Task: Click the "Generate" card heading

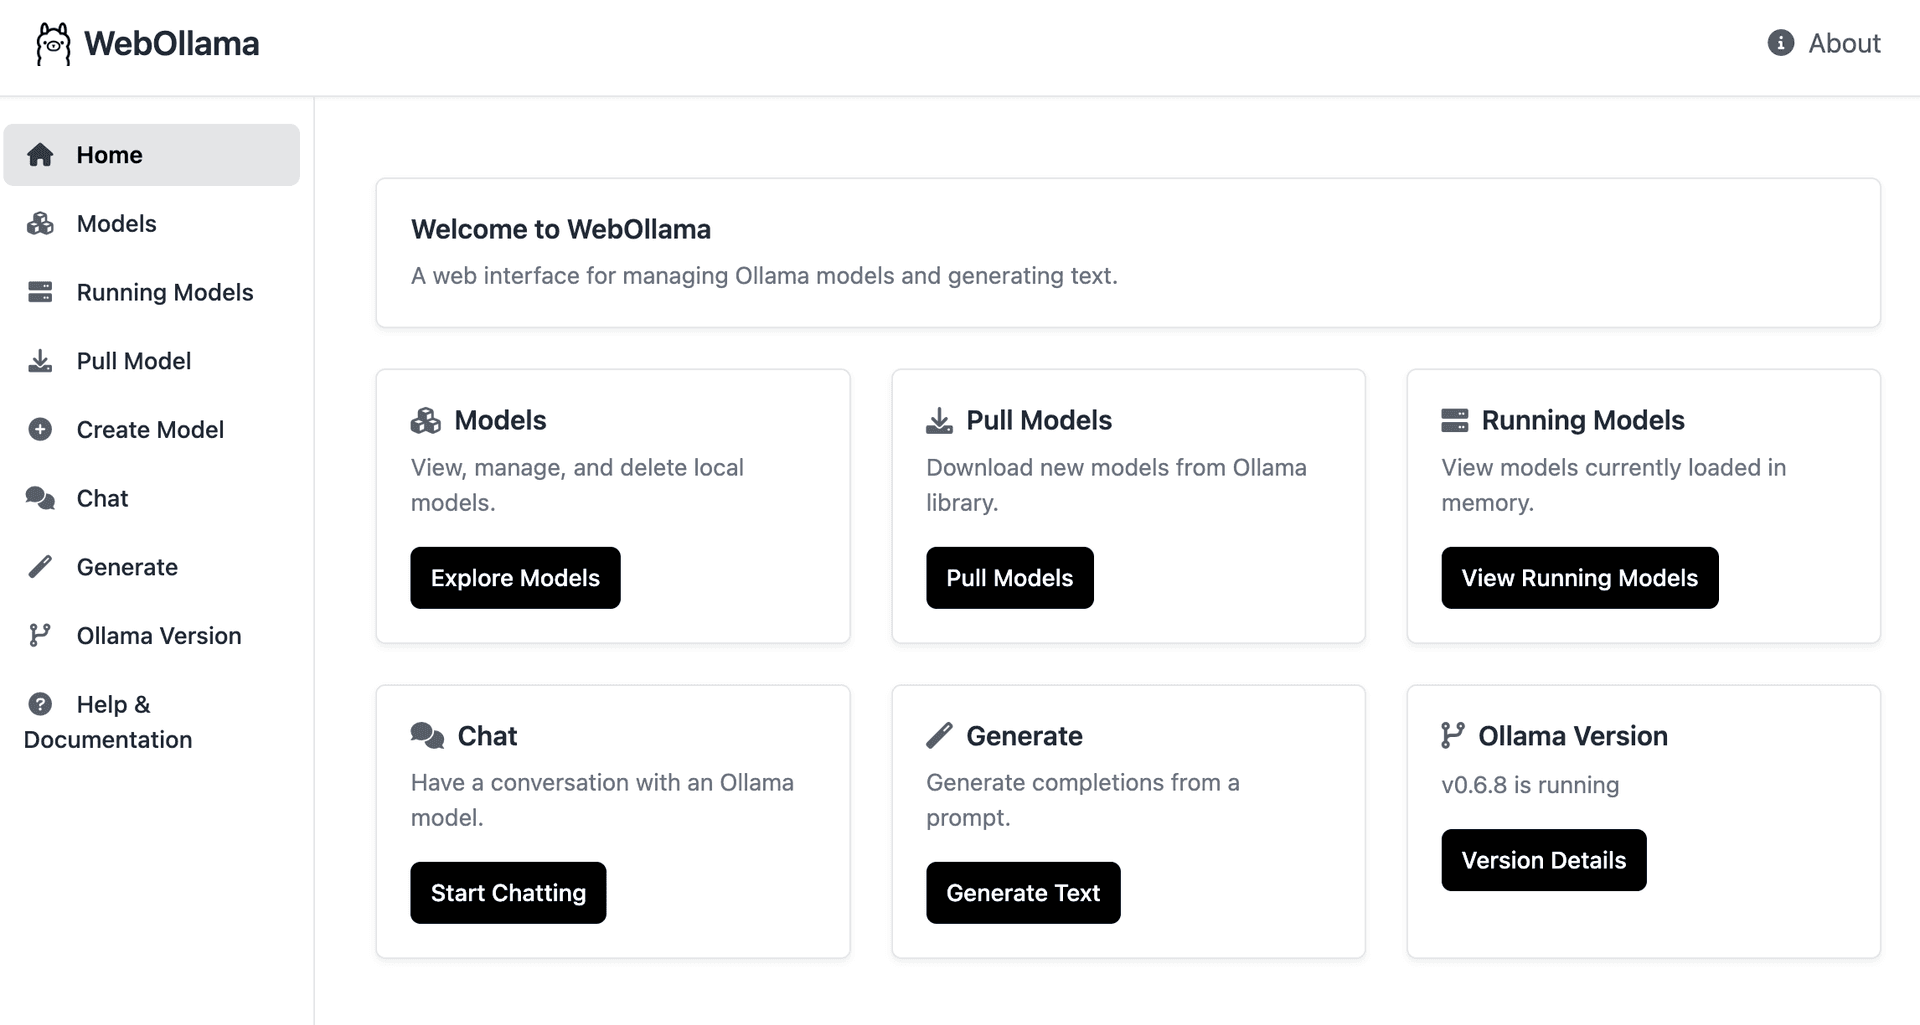Action: (1024, 736)
